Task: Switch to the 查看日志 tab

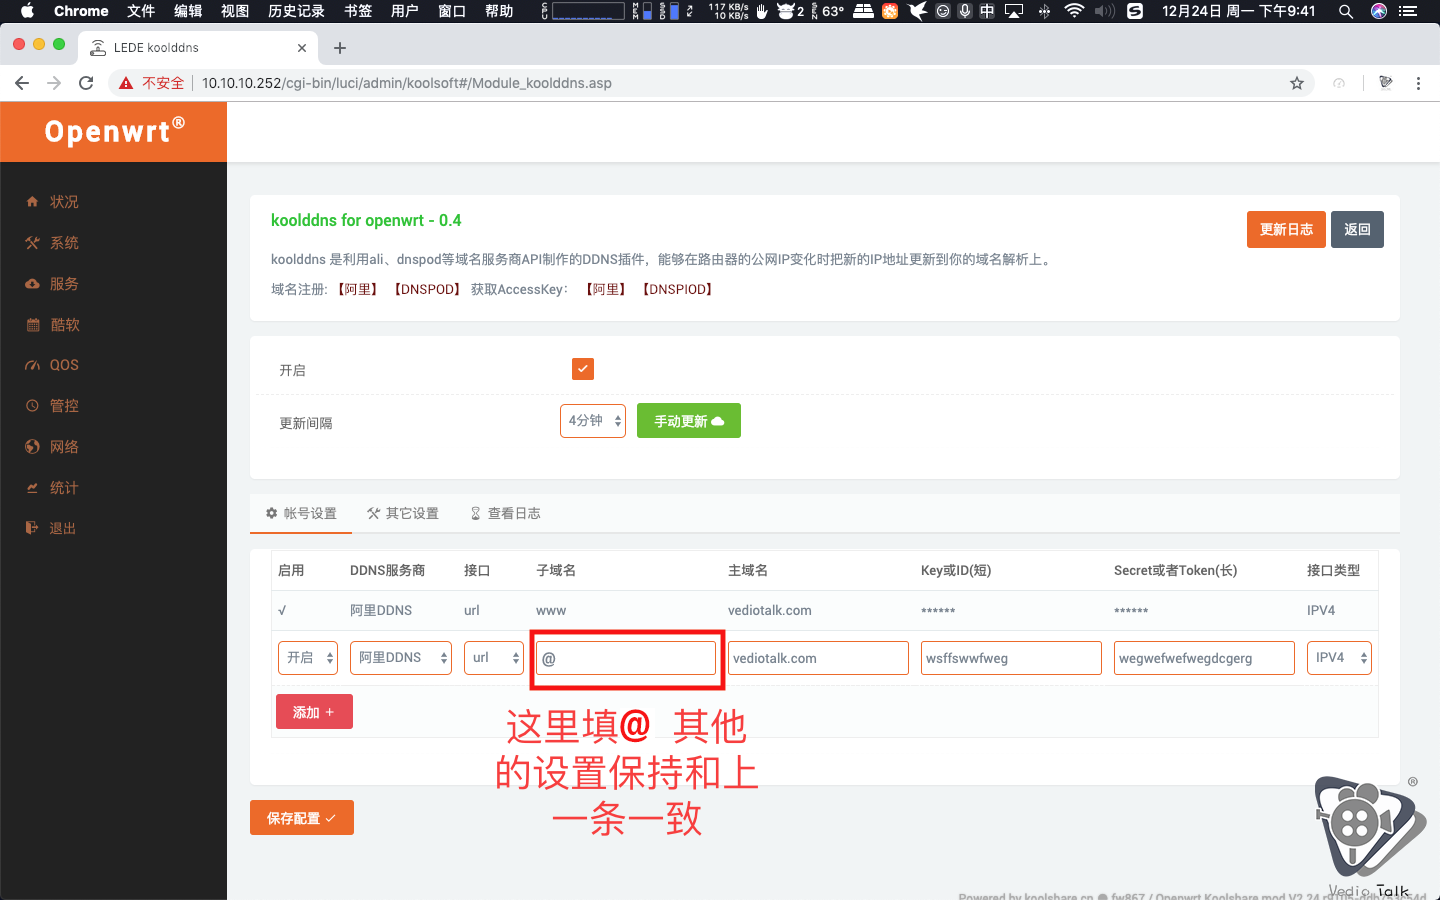Action: tap(505, 513)
